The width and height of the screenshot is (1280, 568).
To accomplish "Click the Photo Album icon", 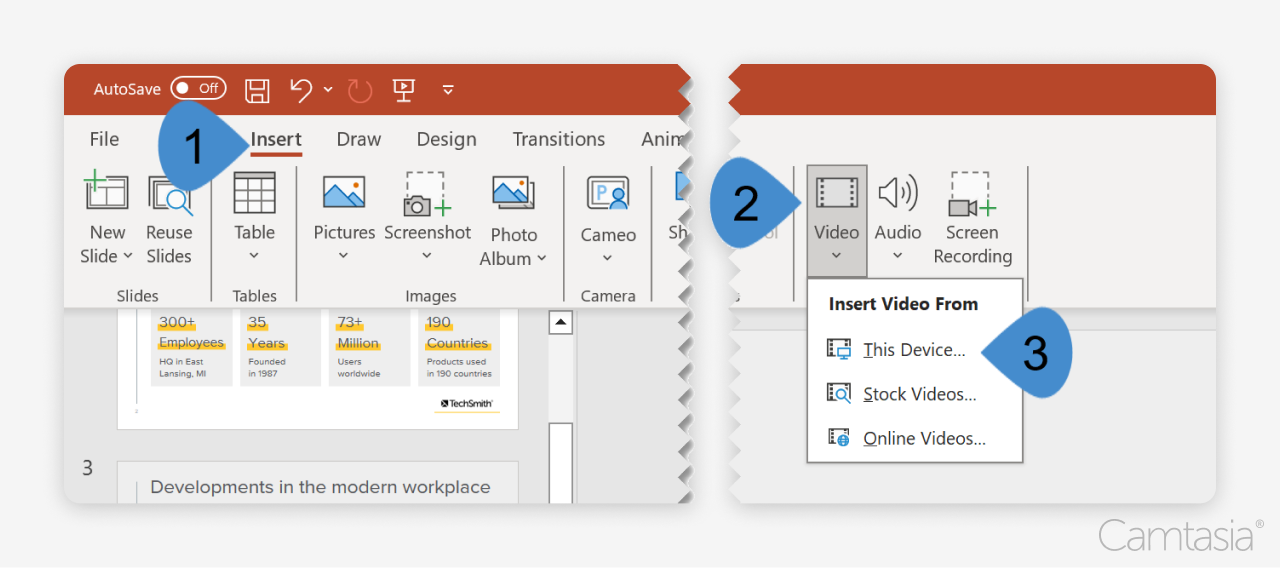I will (514, 193).
